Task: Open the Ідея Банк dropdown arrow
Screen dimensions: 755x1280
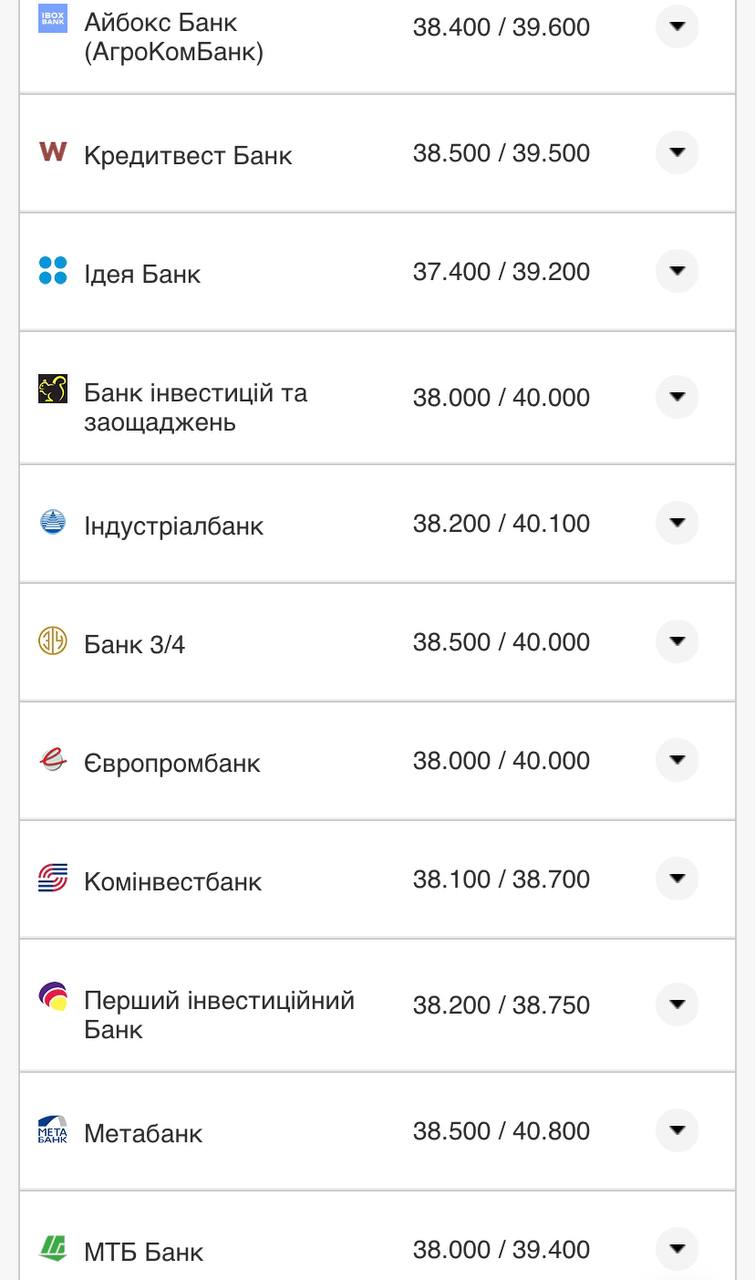Action: point(677,271)
